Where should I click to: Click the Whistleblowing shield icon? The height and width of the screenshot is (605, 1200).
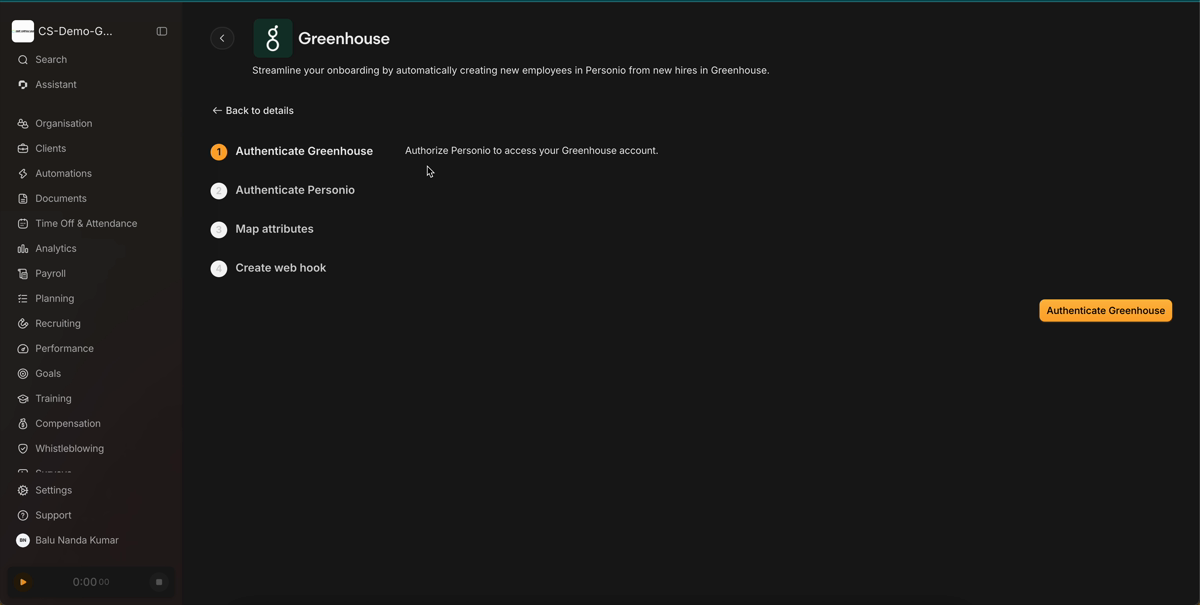pyautogui.click(x=23, y=449)
